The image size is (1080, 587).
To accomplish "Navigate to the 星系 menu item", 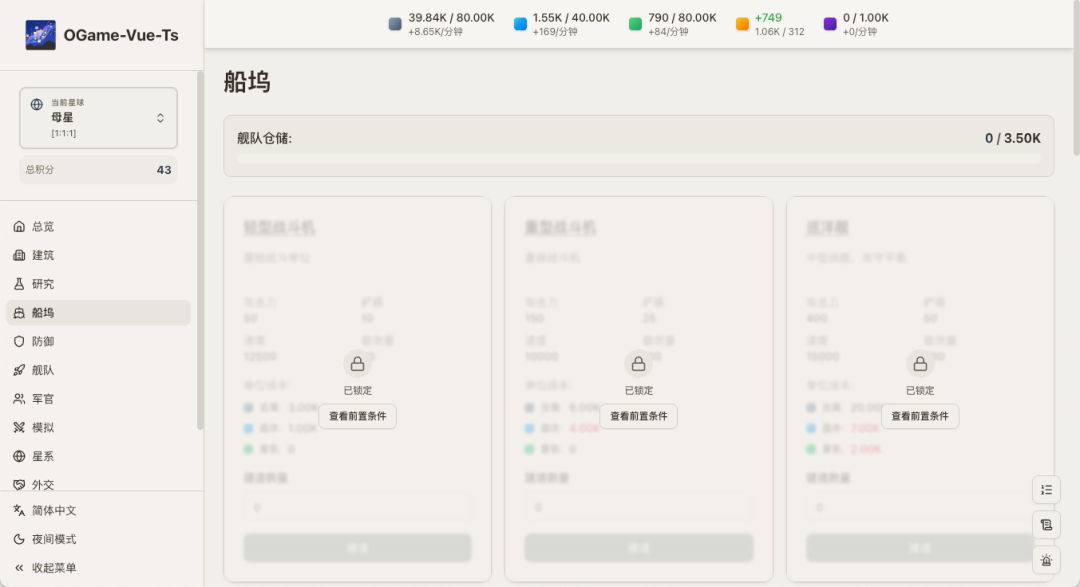I will click(44, 456).
